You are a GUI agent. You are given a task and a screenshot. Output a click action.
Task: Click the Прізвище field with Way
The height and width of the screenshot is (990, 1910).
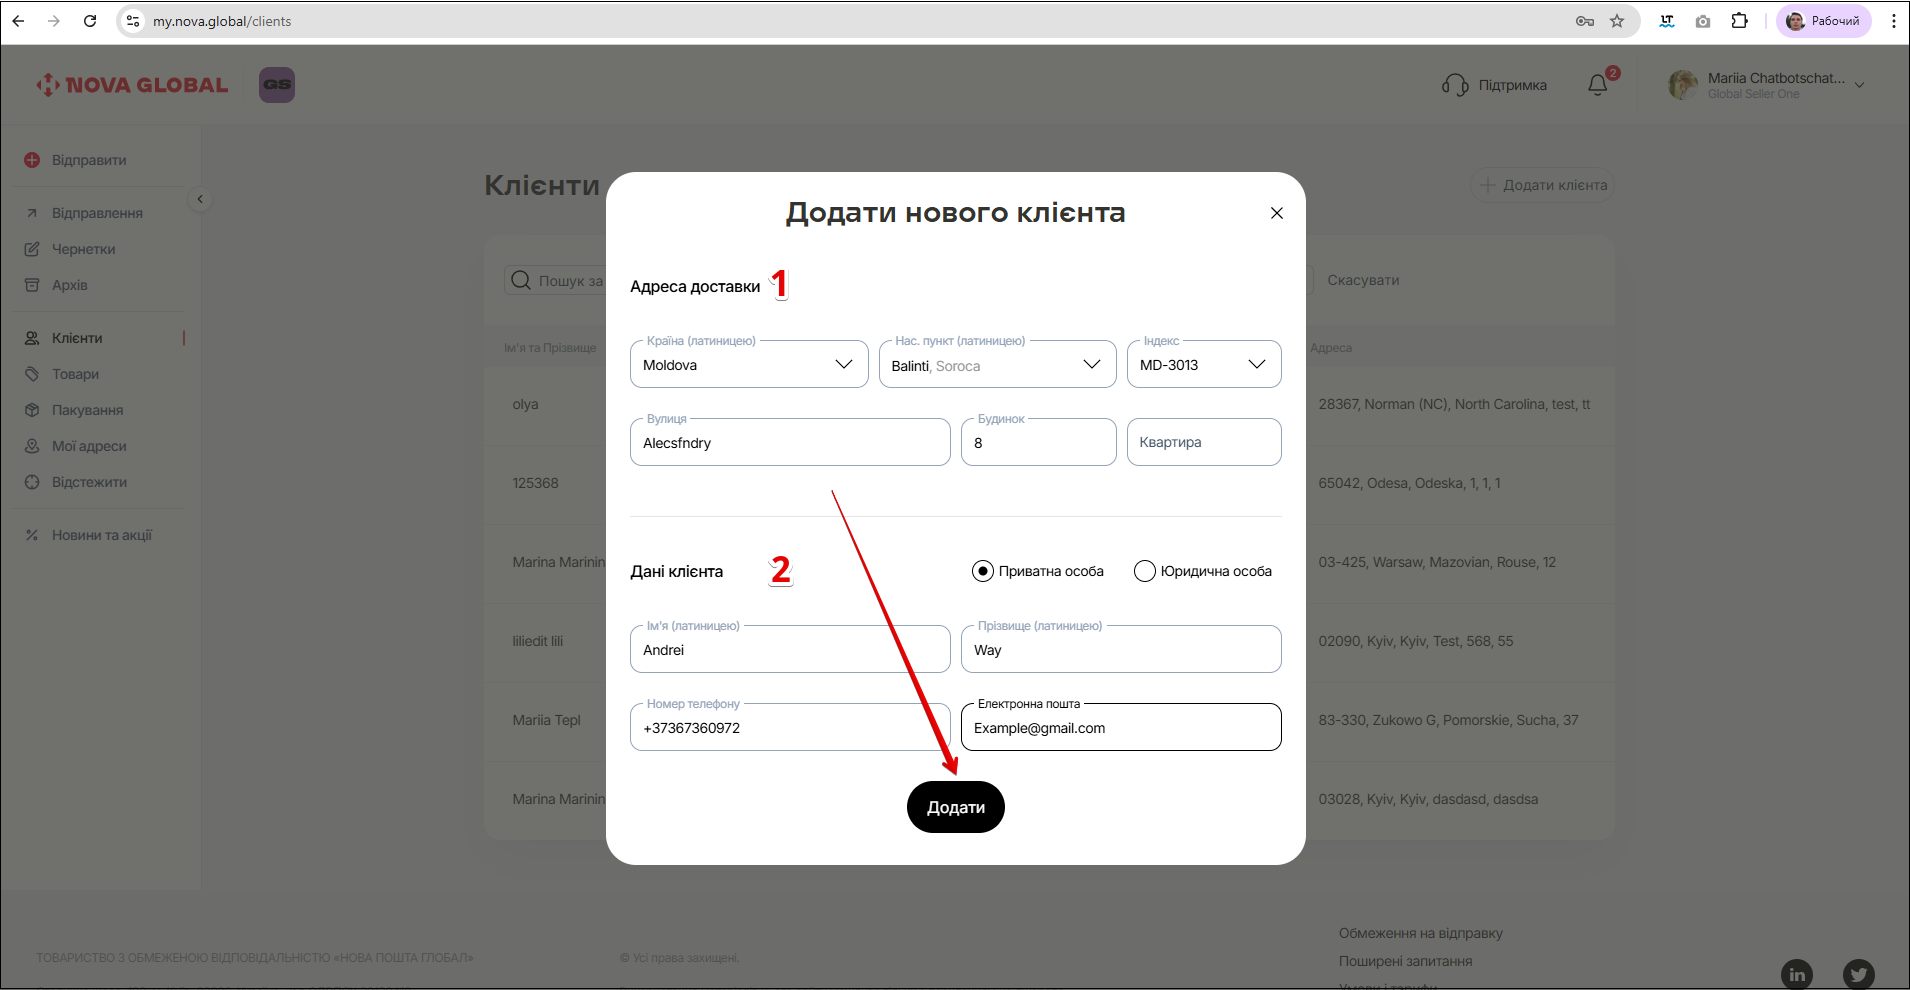(1121, 649)
